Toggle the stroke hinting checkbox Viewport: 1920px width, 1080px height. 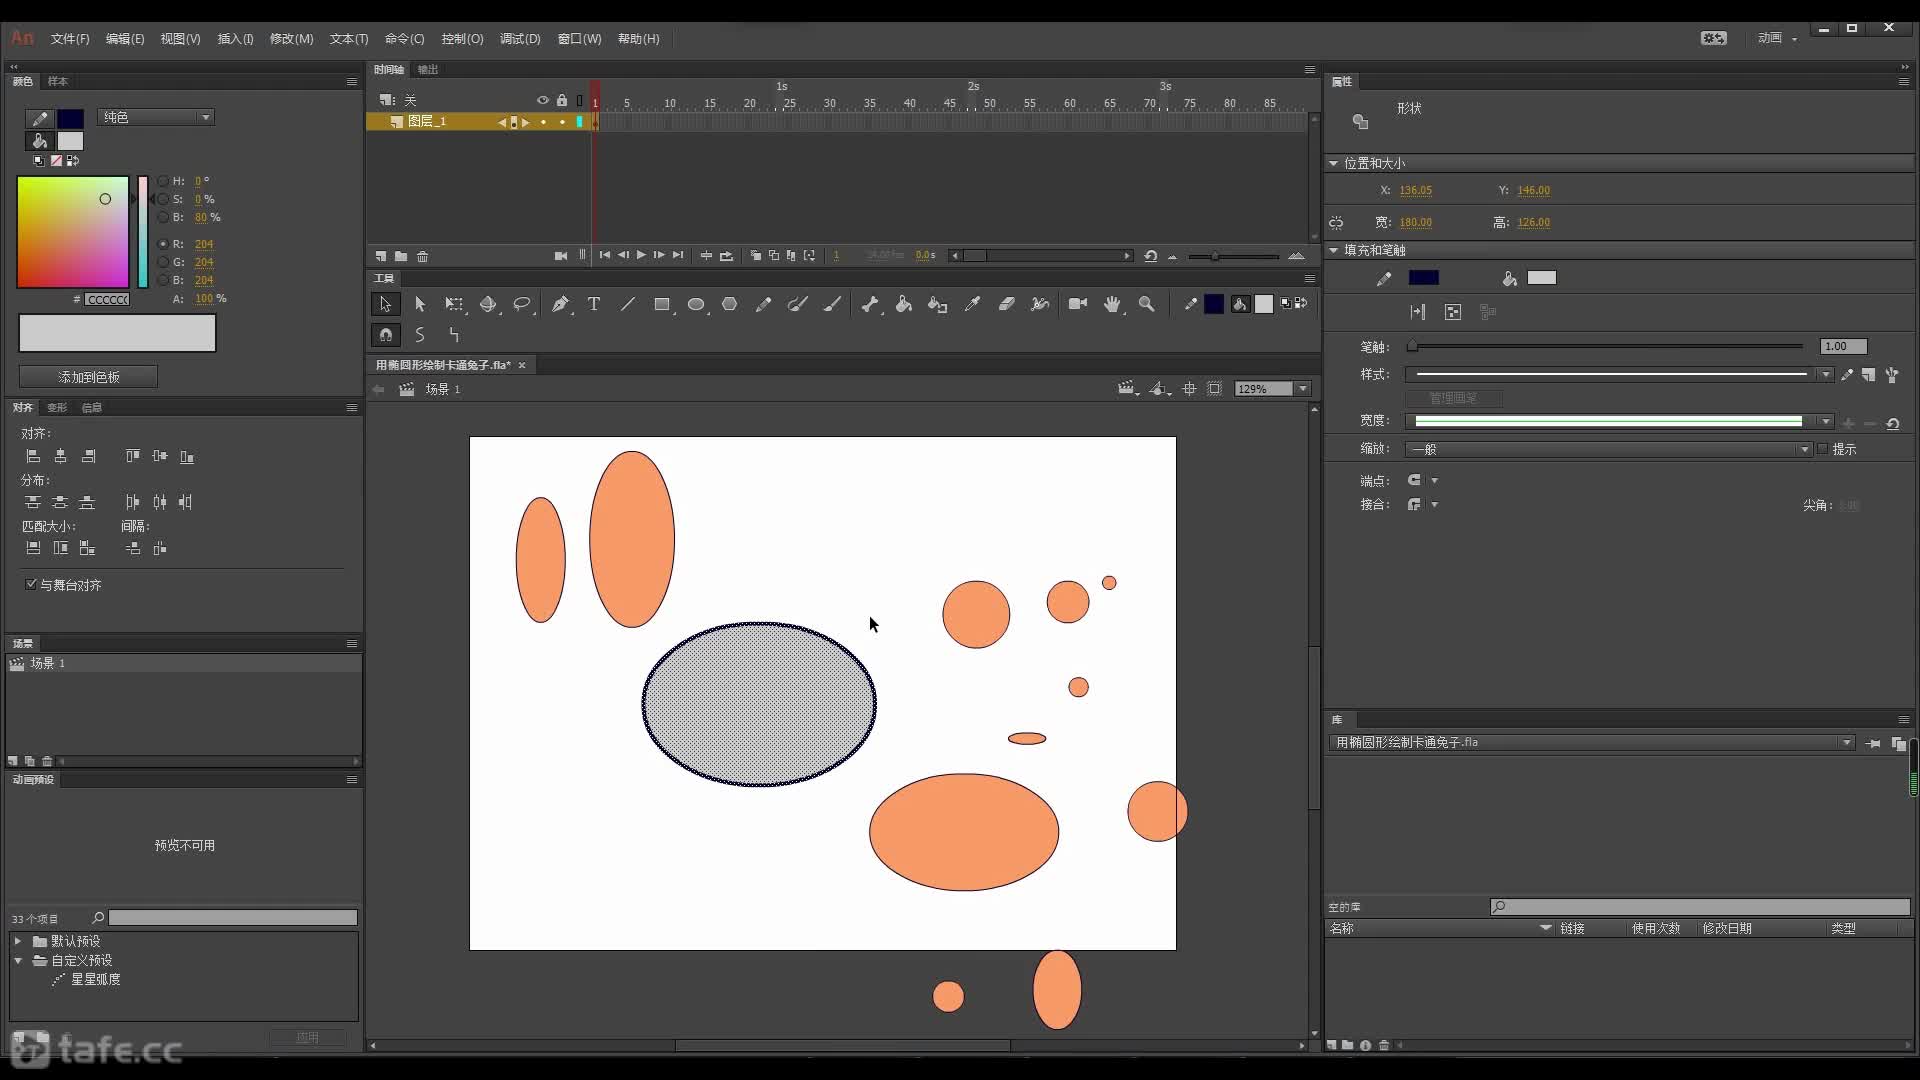[x=1823, y=449]
